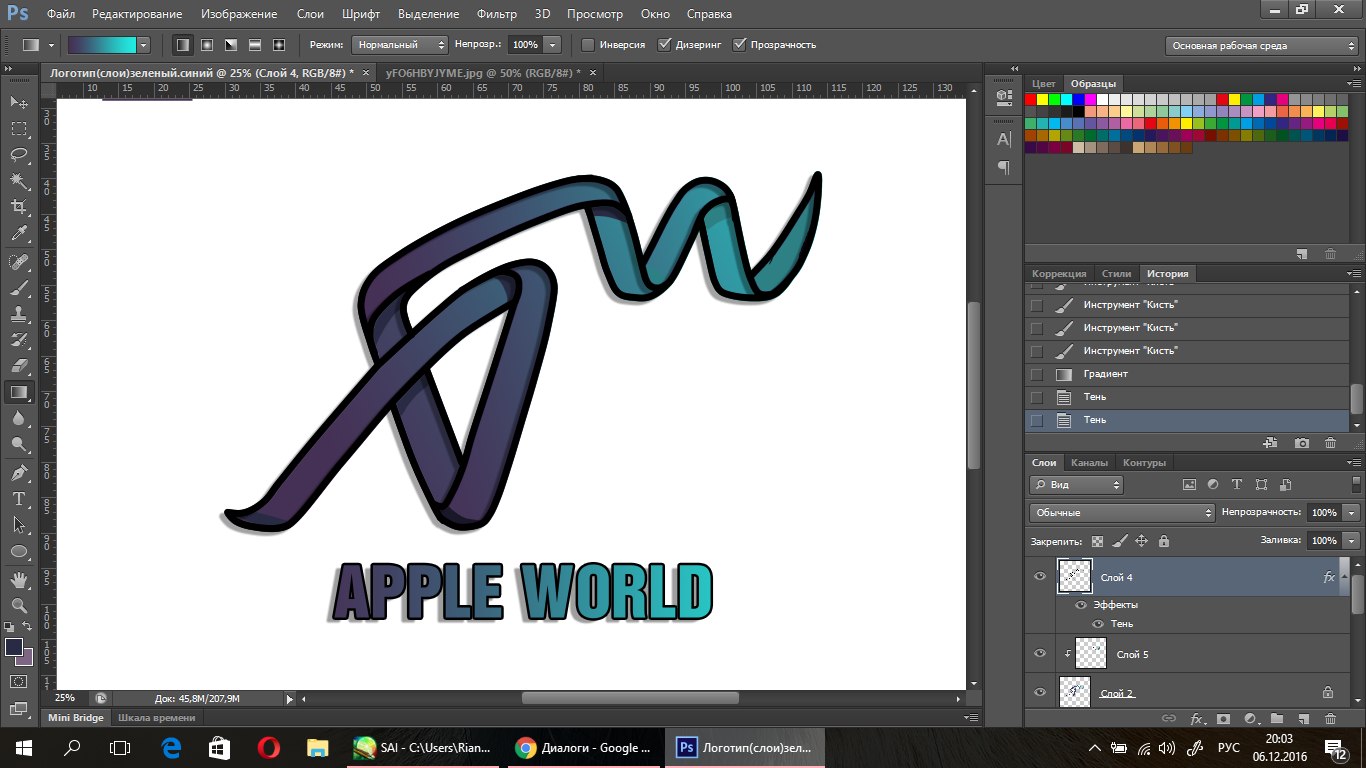
Task: Toggle Тень effect visibility eye
Action: tap(1098, 624)
